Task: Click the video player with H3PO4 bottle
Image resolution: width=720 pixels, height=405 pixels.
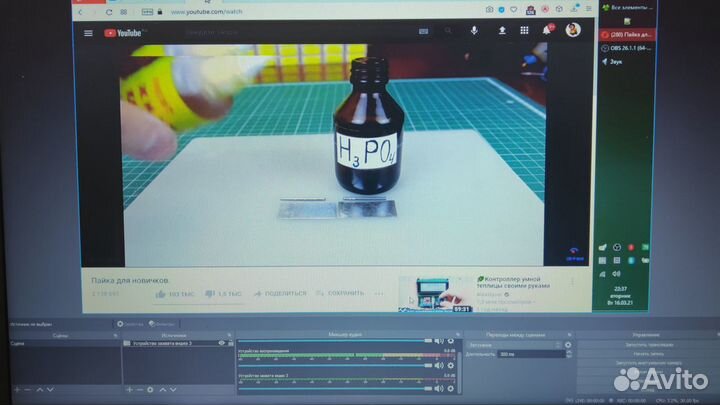Action: pos(334,155)
